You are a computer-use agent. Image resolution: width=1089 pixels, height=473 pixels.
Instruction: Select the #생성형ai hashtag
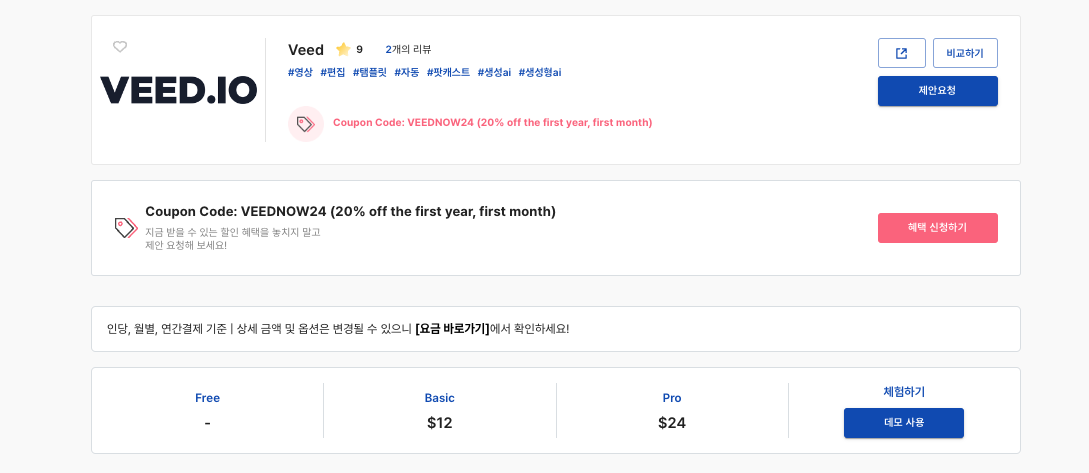tap(540, 72)
